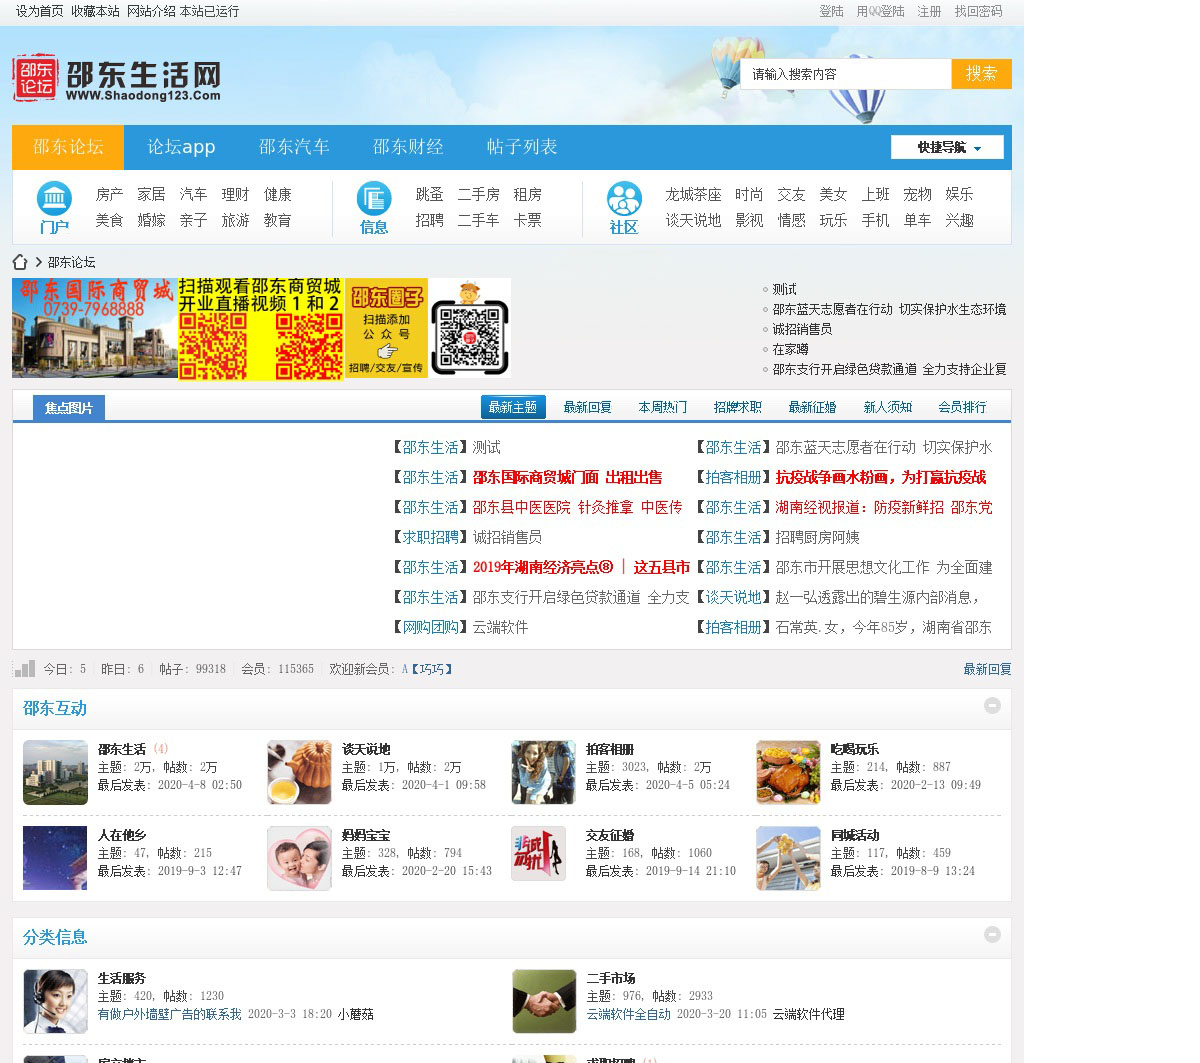Open the 吃喝玩乐 forum thumbnail
The image size is (1200, 1063).
pos(788,772)
